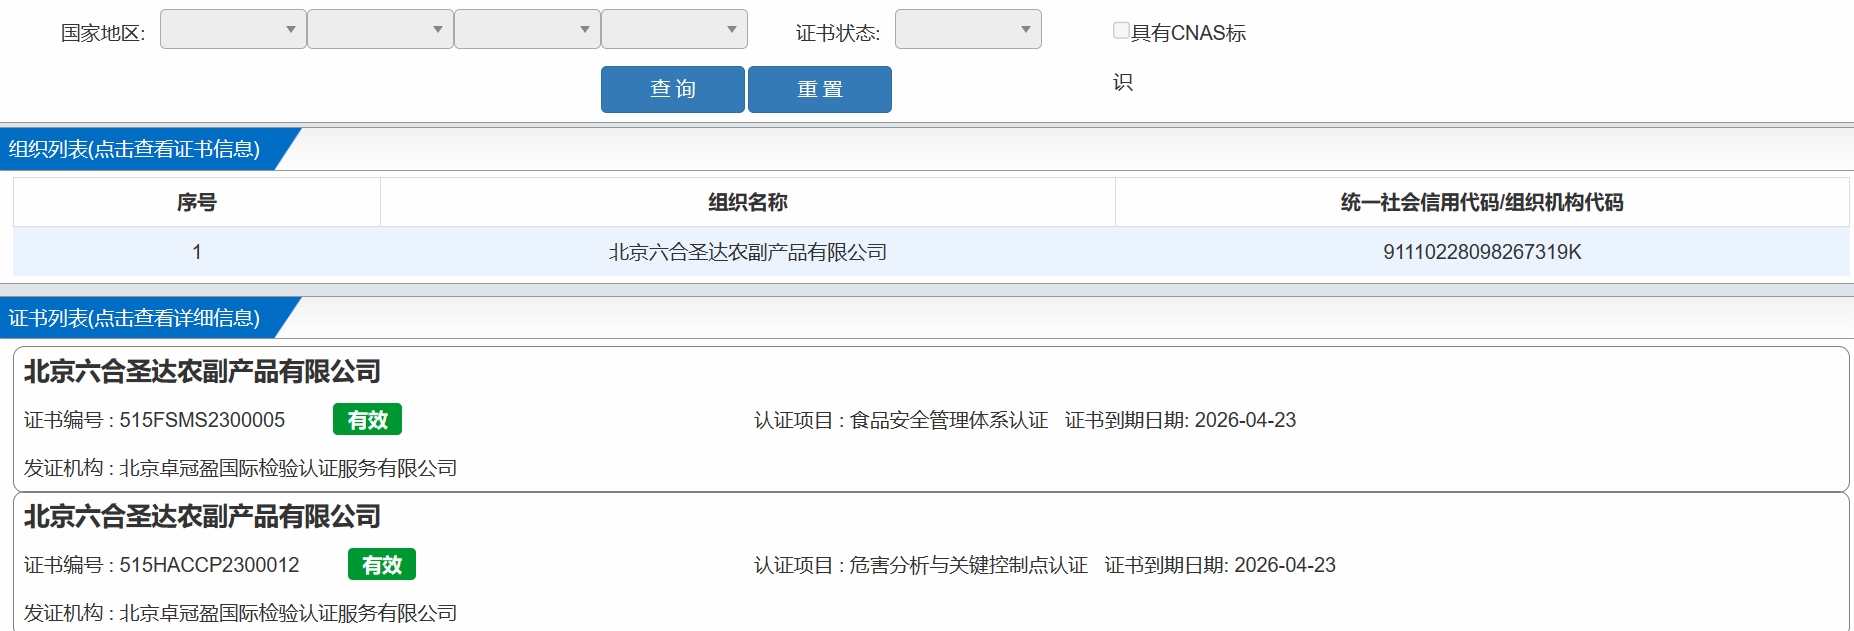Click the 查询 button
Image resolution: width=1854 pixels, height=631 pixels.
[x=673, y=89]
